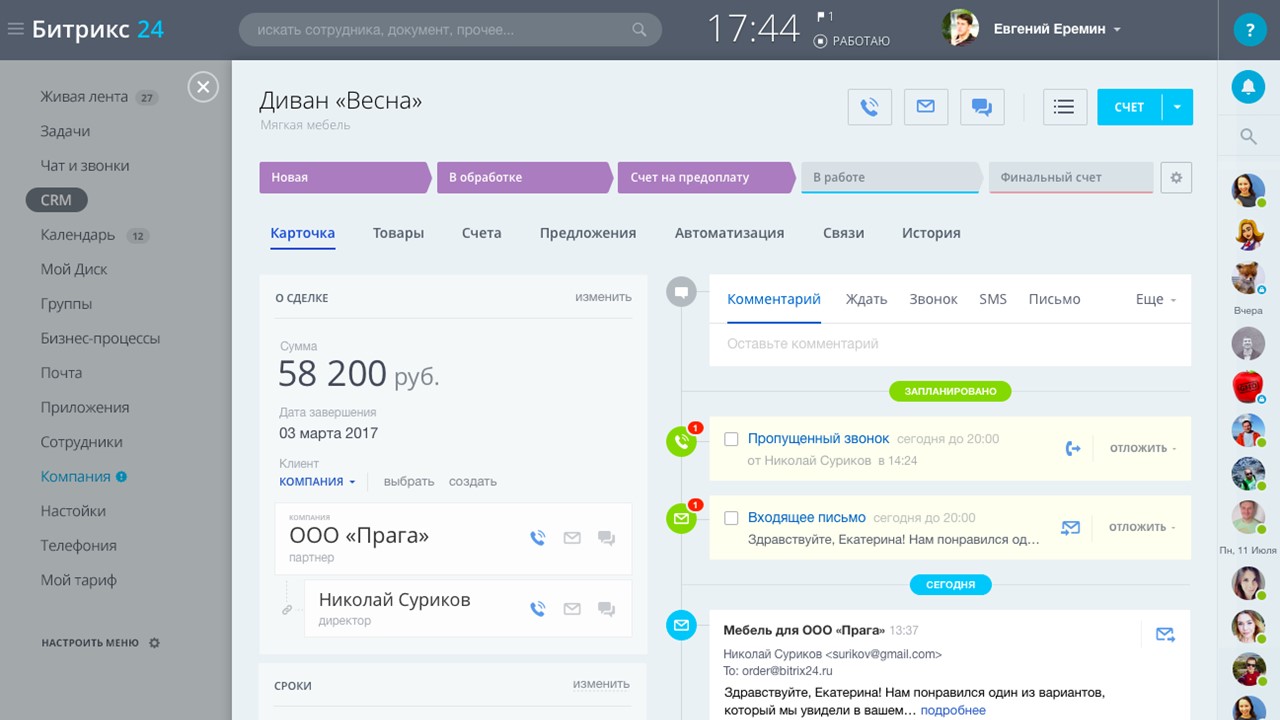
Task: Switch to the Товары tab
Action: point(398,233)
